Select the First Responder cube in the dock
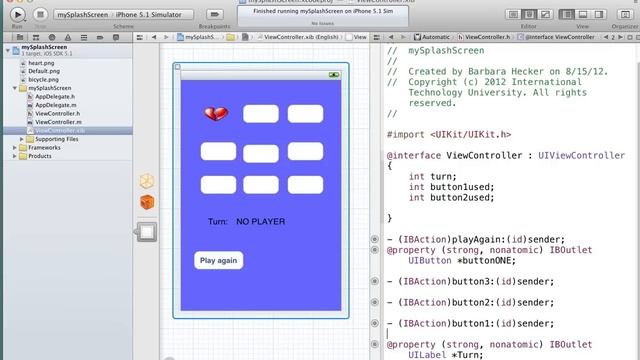 (147, 202)
